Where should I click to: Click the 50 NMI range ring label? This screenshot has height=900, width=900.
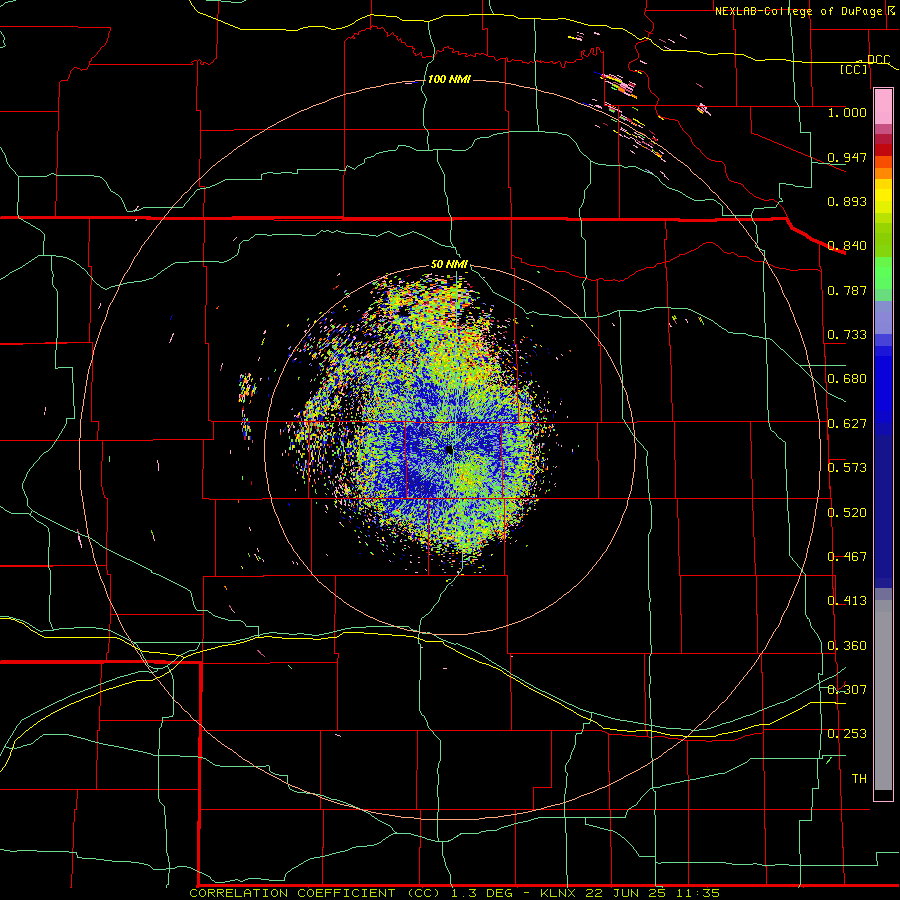[449, 265]
